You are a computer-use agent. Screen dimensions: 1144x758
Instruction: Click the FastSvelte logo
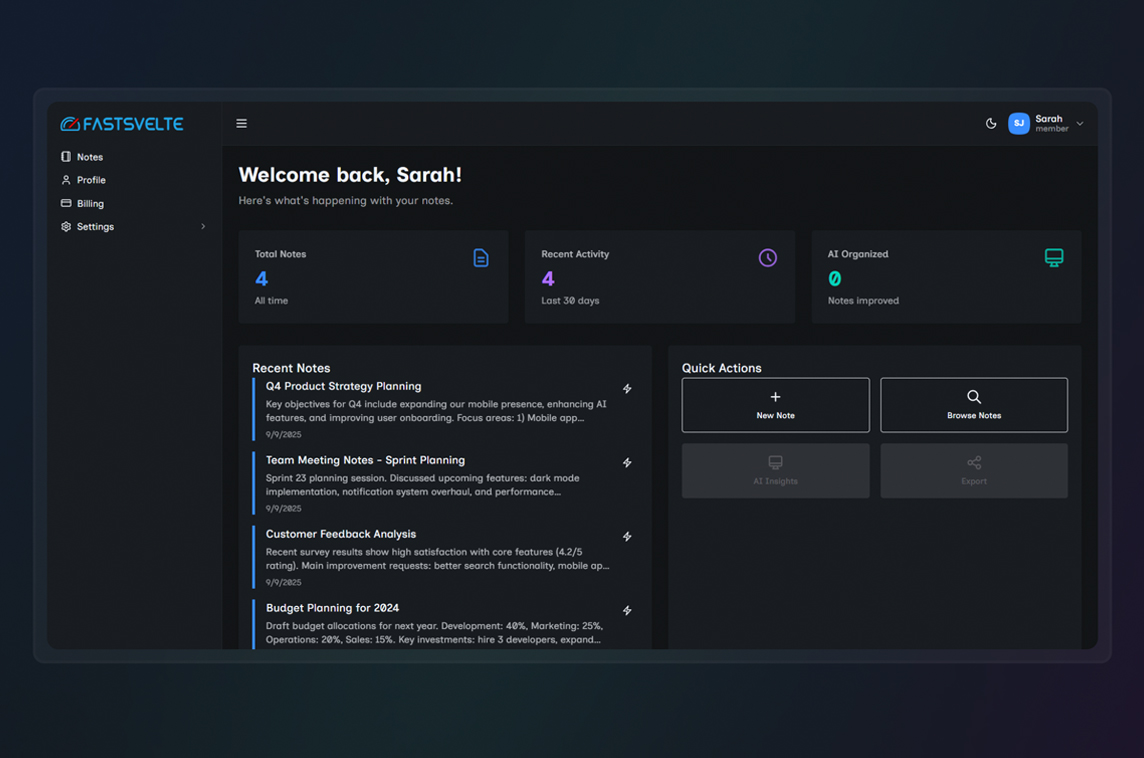[x=122, y=123]
